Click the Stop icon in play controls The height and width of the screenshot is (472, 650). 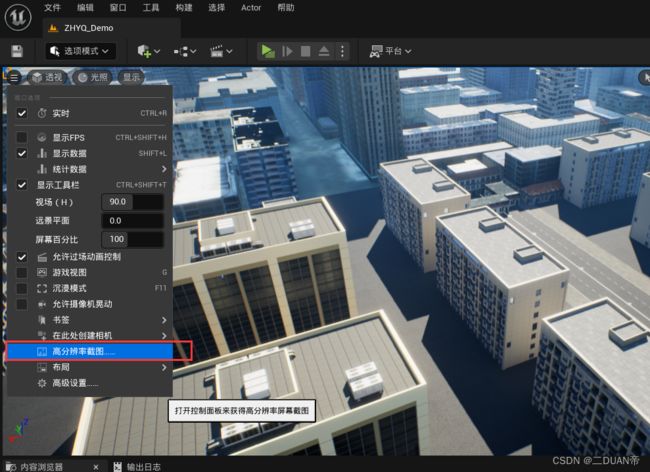tap(306, 51)
